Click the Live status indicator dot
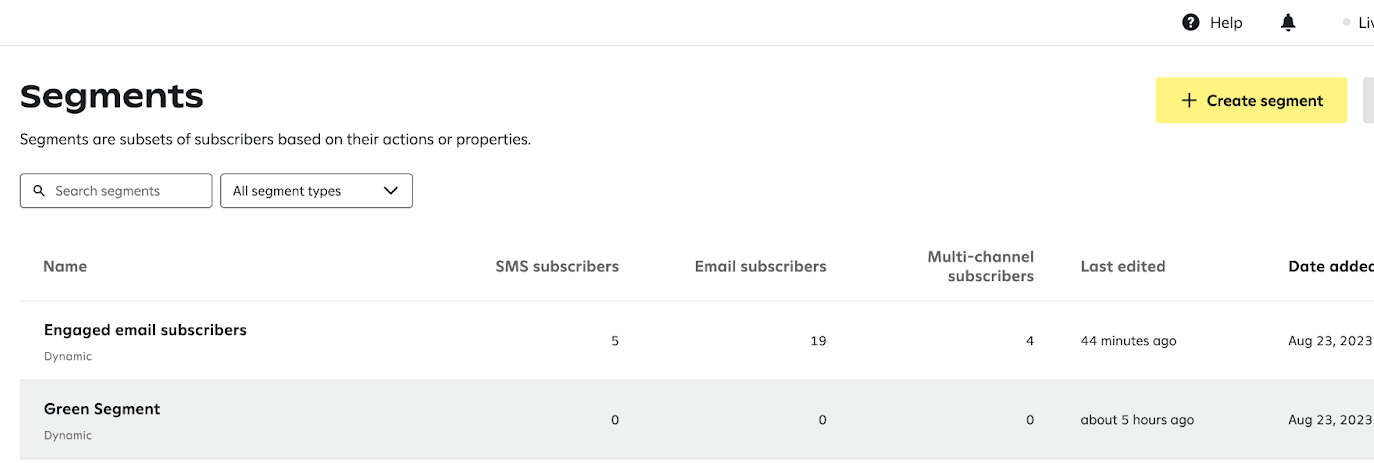The width and height of the screenshot is (1374, 463). coord(1347,23)
